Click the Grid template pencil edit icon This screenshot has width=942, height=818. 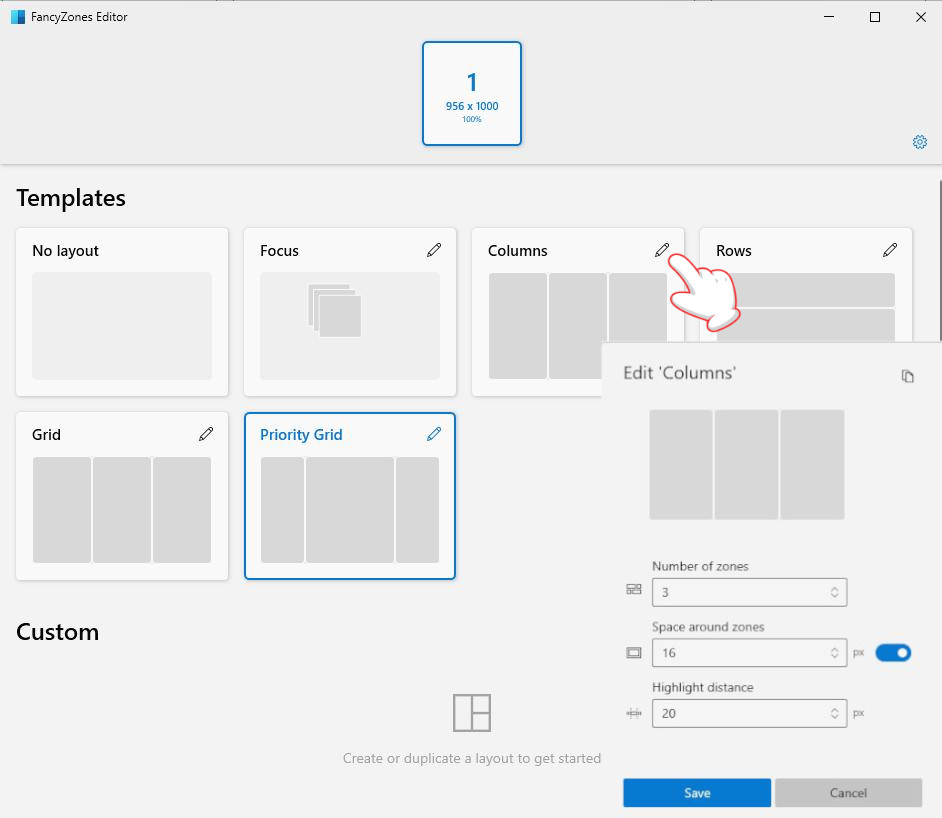click(205, 434)
